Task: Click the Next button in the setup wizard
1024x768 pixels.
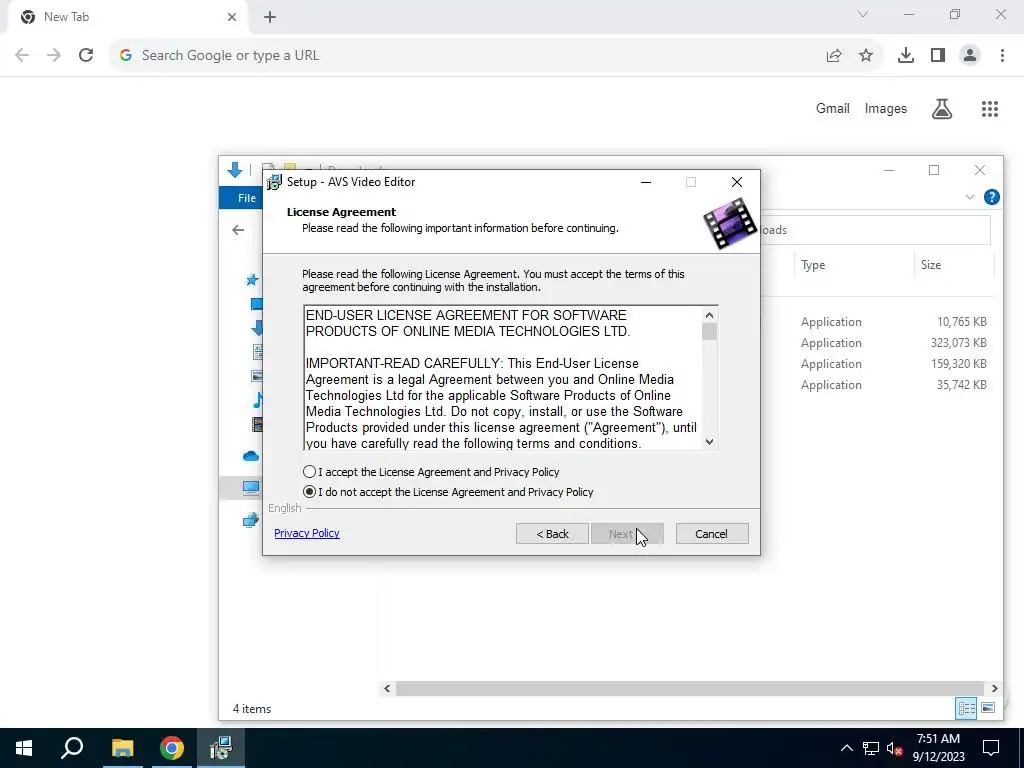Action: tap(627, 534)
